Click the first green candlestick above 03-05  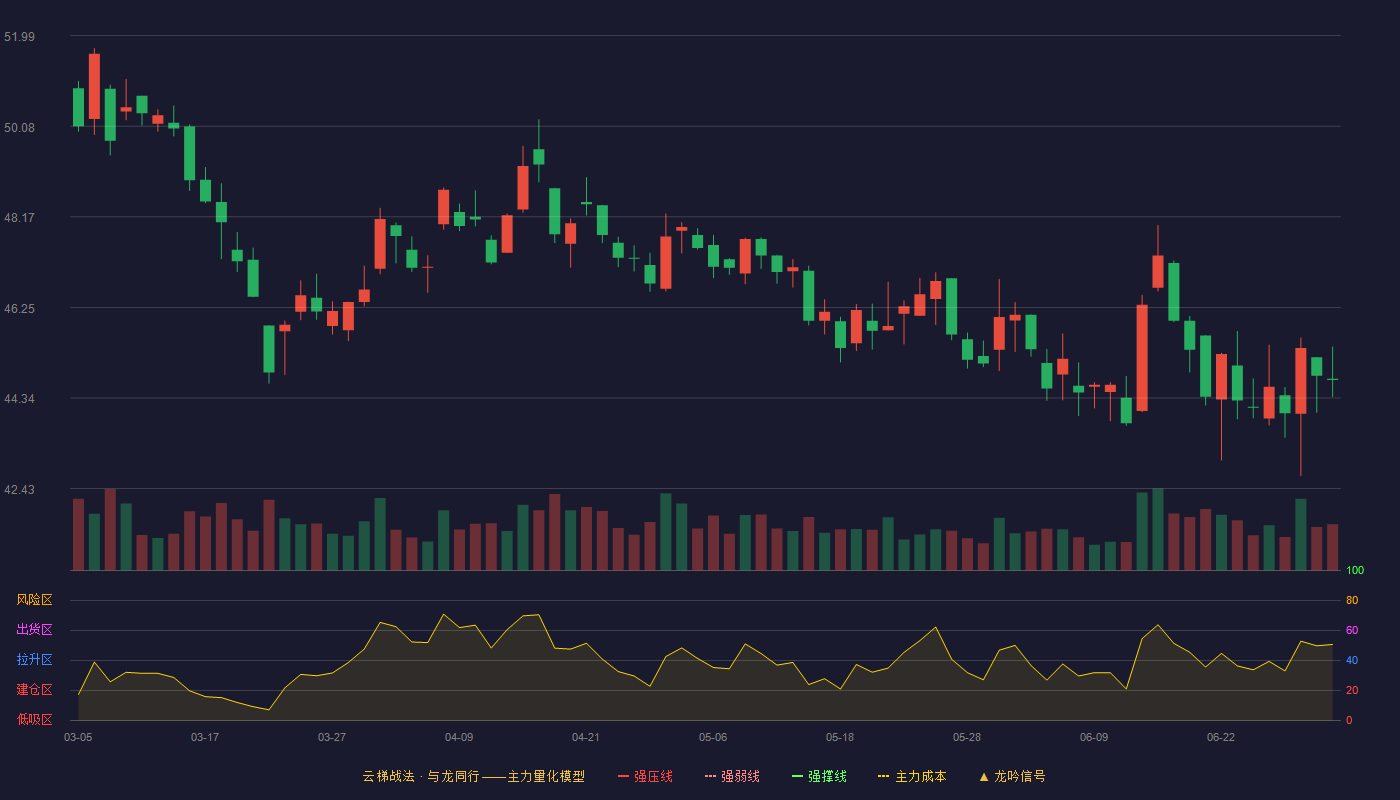tap(78, 107)
